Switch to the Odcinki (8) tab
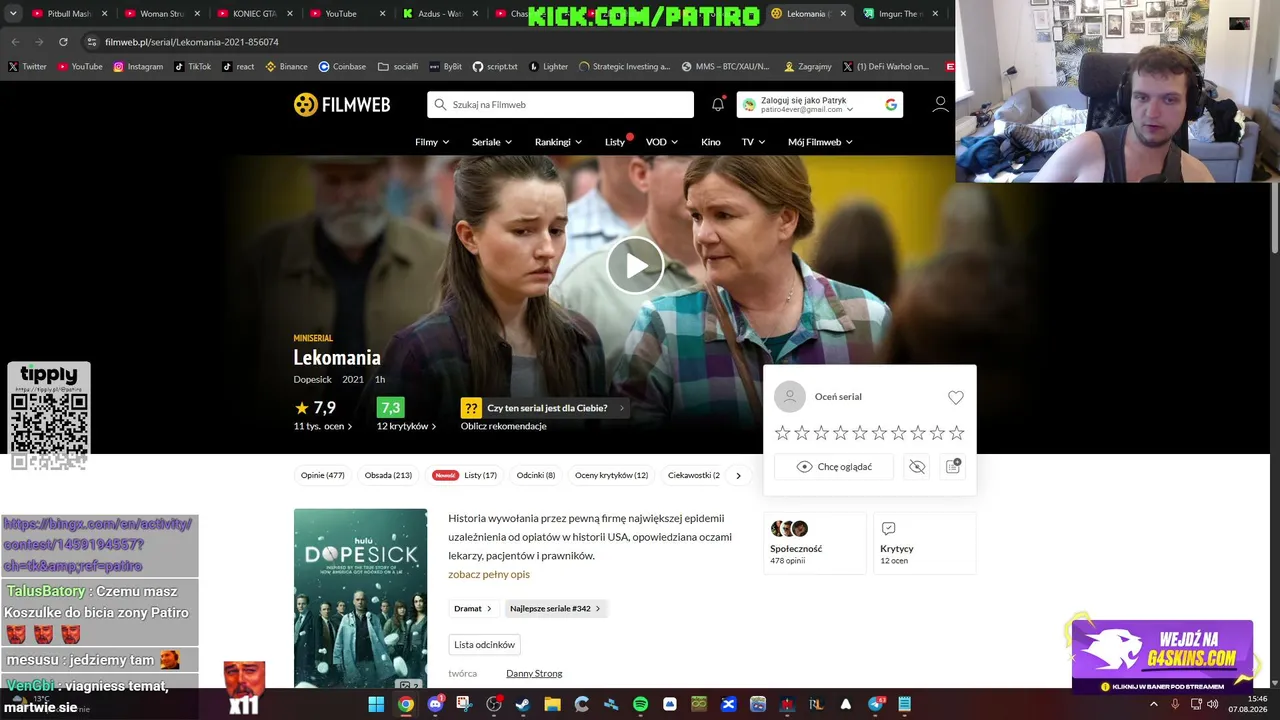The width and height of the screenshot is (1280, 720). pos(536,475)
